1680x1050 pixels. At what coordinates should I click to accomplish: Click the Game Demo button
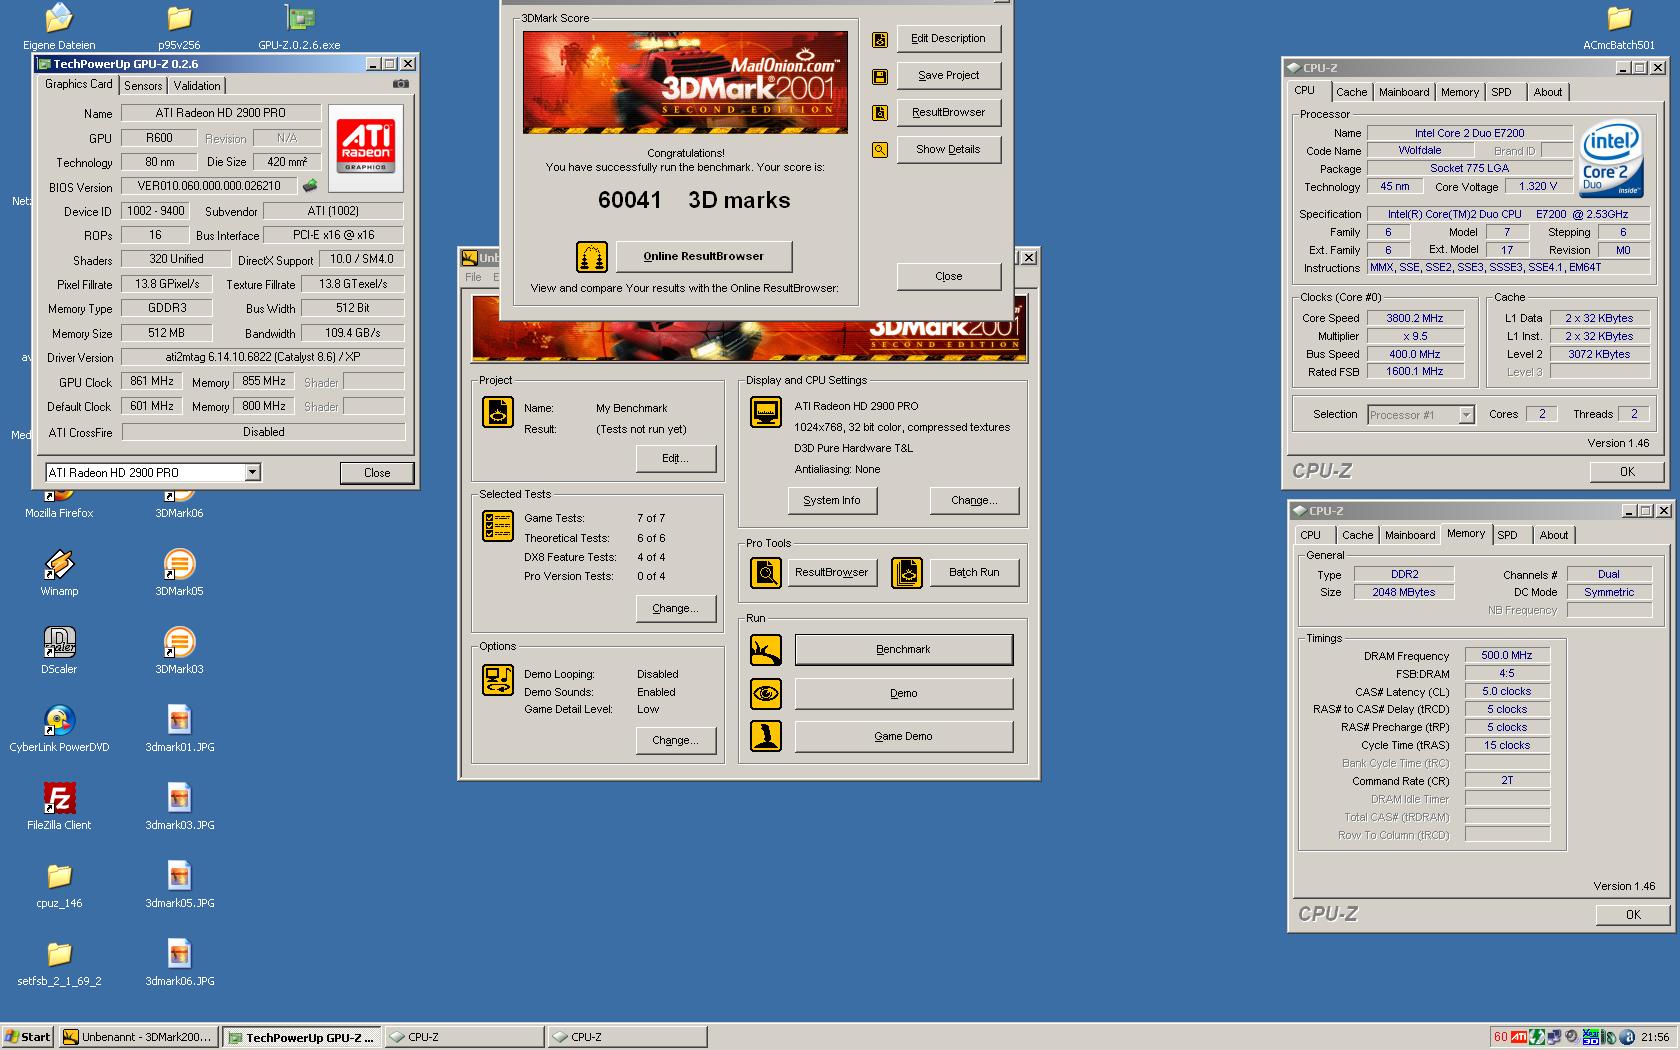click(903, 736)
